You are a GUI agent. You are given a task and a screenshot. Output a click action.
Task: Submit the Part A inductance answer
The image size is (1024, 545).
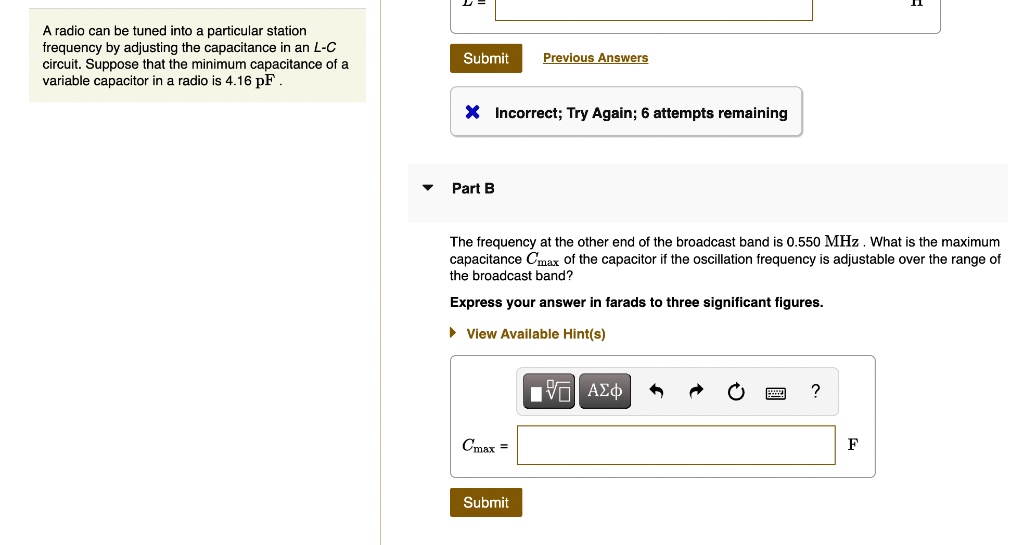click(x=486, y=58)
